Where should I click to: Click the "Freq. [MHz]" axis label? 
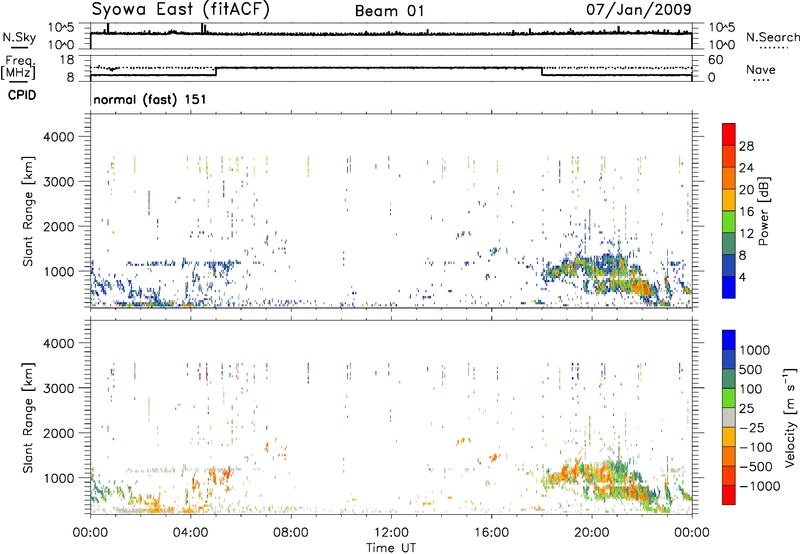point(18,68)
